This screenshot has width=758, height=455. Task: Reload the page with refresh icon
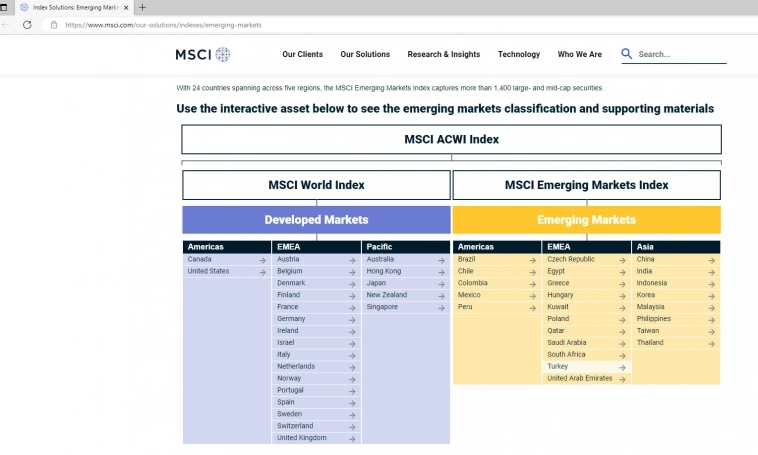click(27, 25)
